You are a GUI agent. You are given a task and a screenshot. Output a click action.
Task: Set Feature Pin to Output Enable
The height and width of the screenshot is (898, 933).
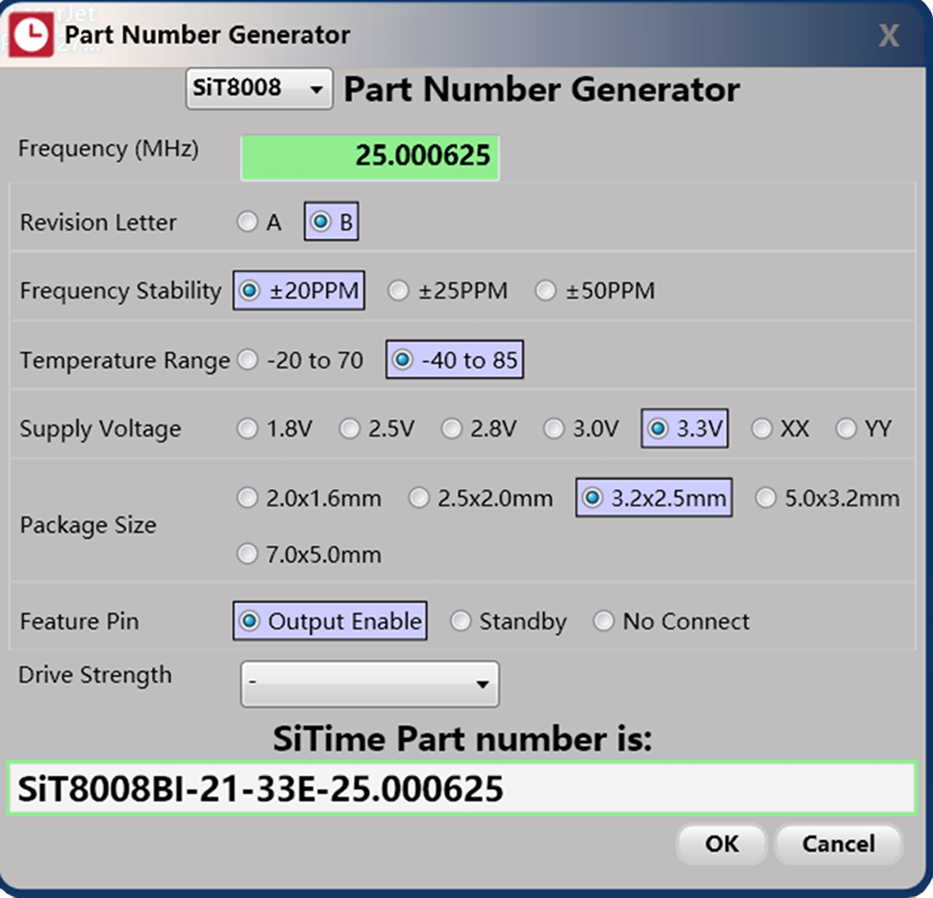tap(330, 621)
